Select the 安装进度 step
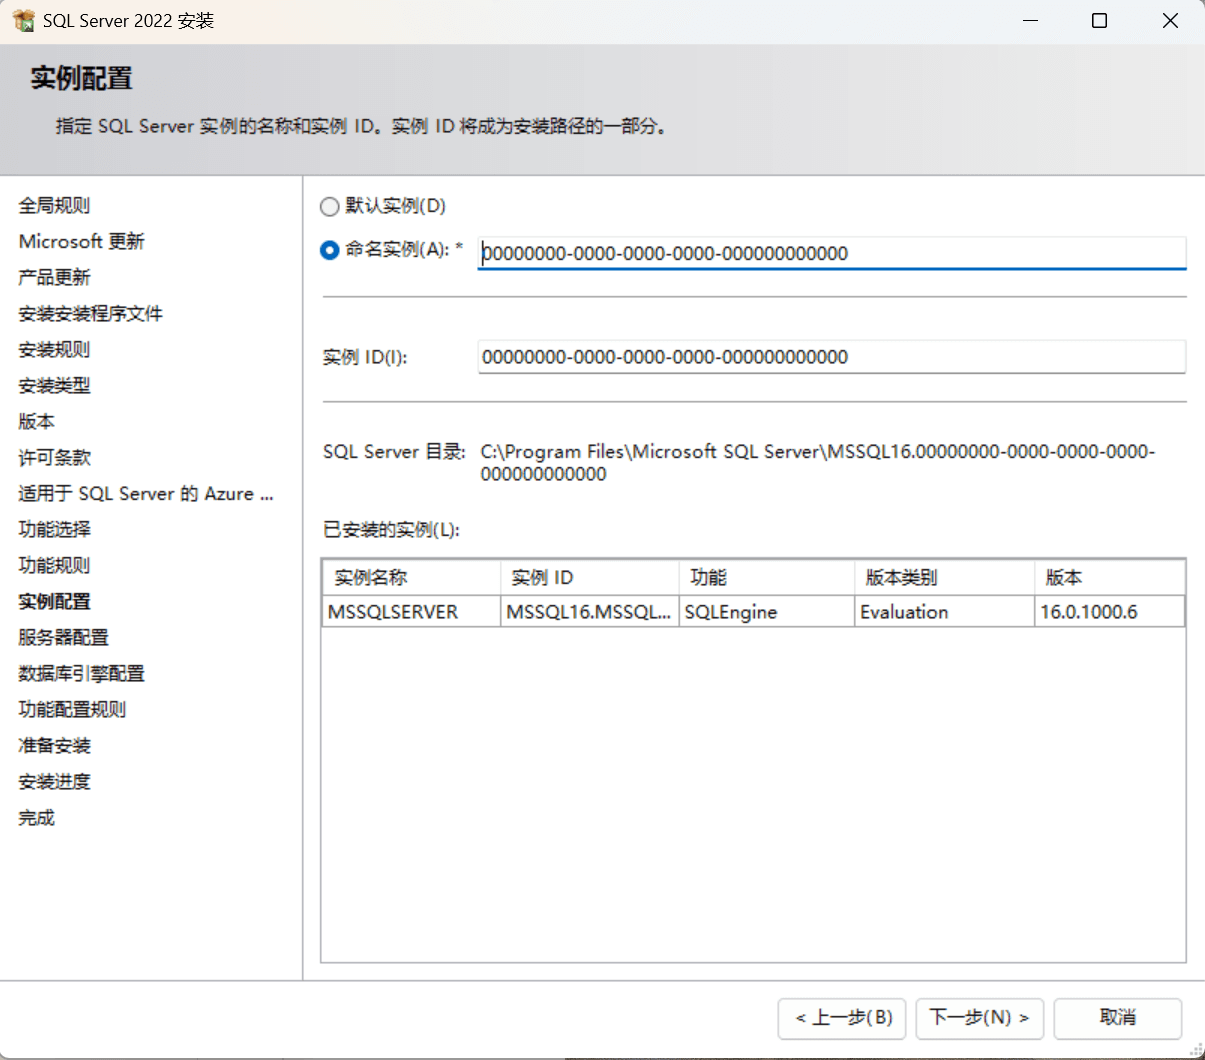 click(54, 781)
